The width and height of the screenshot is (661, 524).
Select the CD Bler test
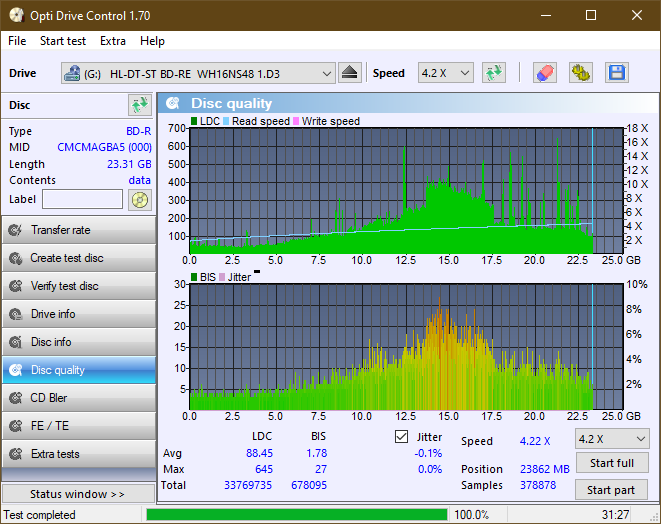click(78, 398)
